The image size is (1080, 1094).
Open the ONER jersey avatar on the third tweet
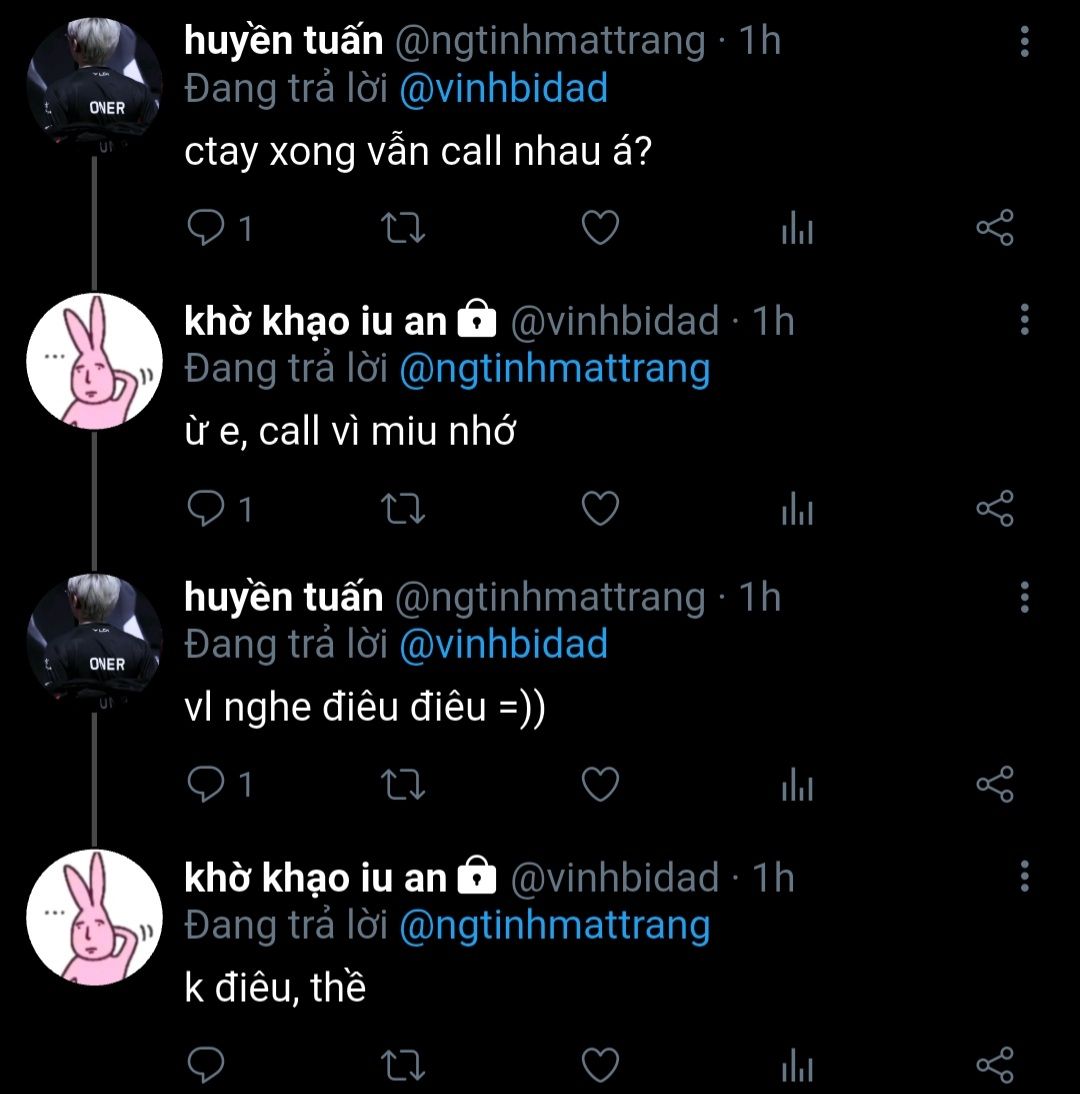(93, 640)
